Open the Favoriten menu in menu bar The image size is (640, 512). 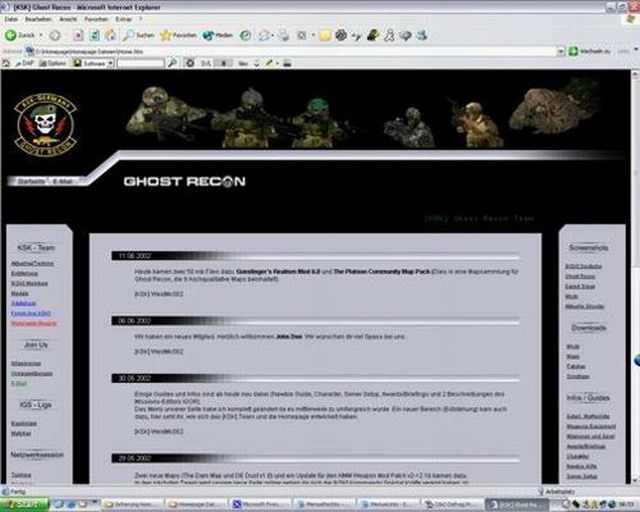pos(98,19)
